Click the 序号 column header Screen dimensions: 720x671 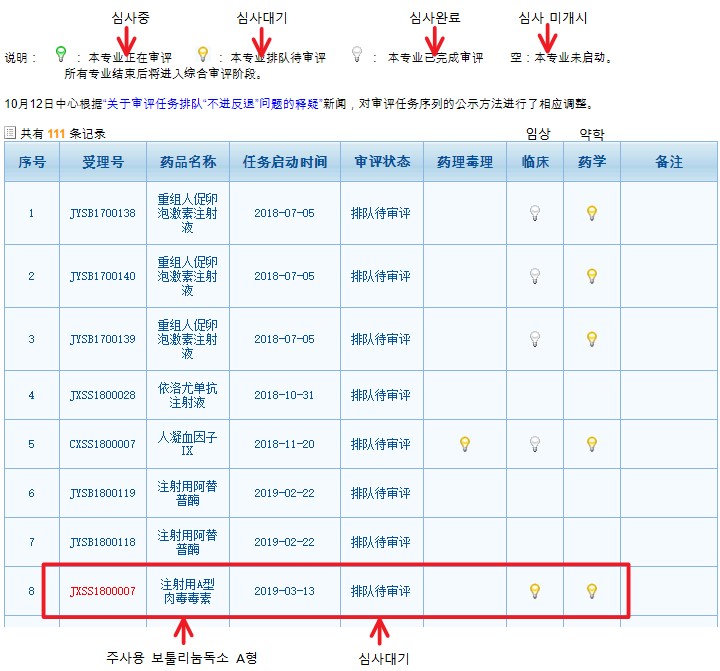coord(32,162)
